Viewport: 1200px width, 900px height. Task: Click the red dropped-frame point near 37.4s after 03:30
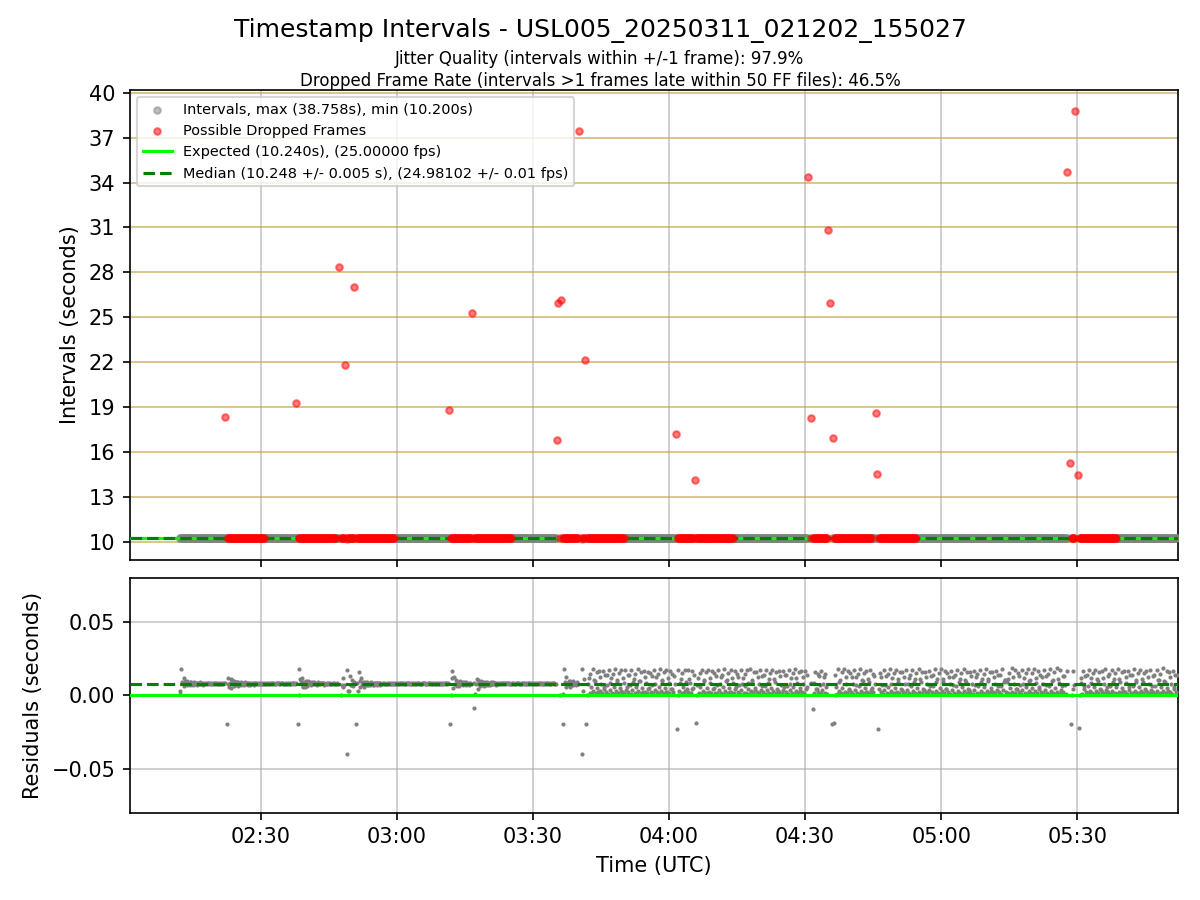coord(579,131)
